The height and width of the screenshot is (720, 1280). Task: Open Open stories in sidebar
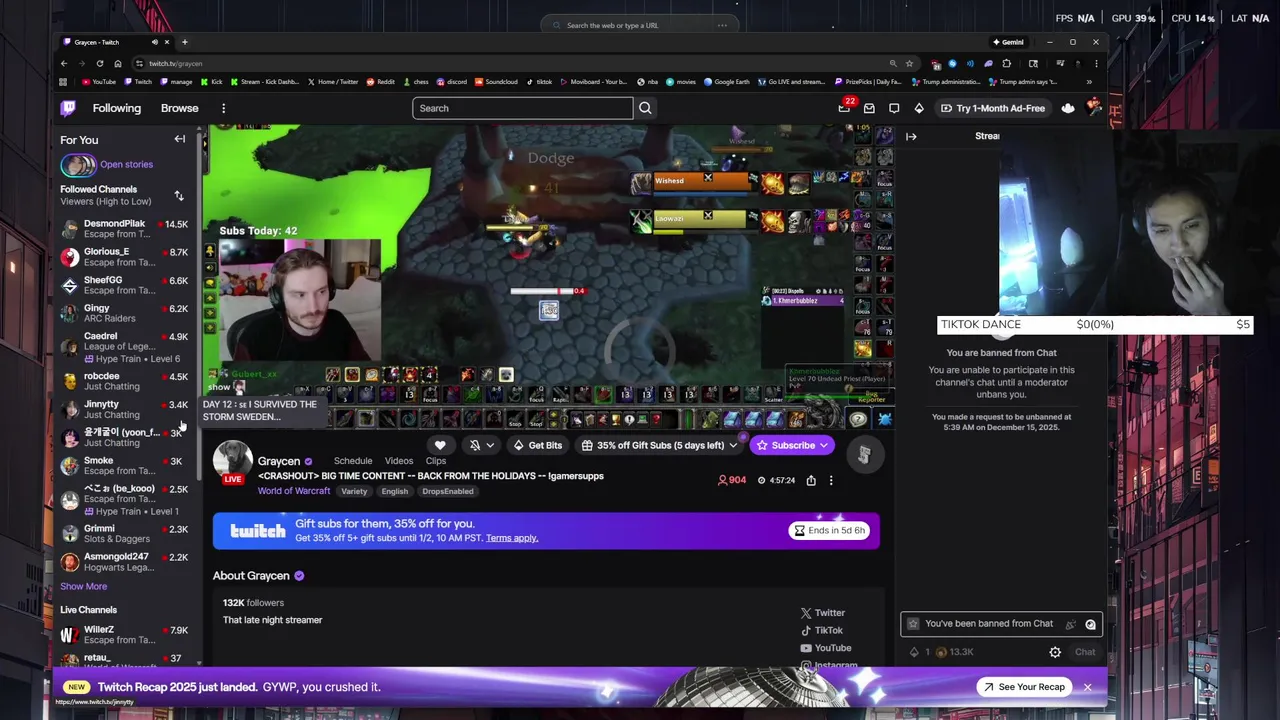(126, 164)
